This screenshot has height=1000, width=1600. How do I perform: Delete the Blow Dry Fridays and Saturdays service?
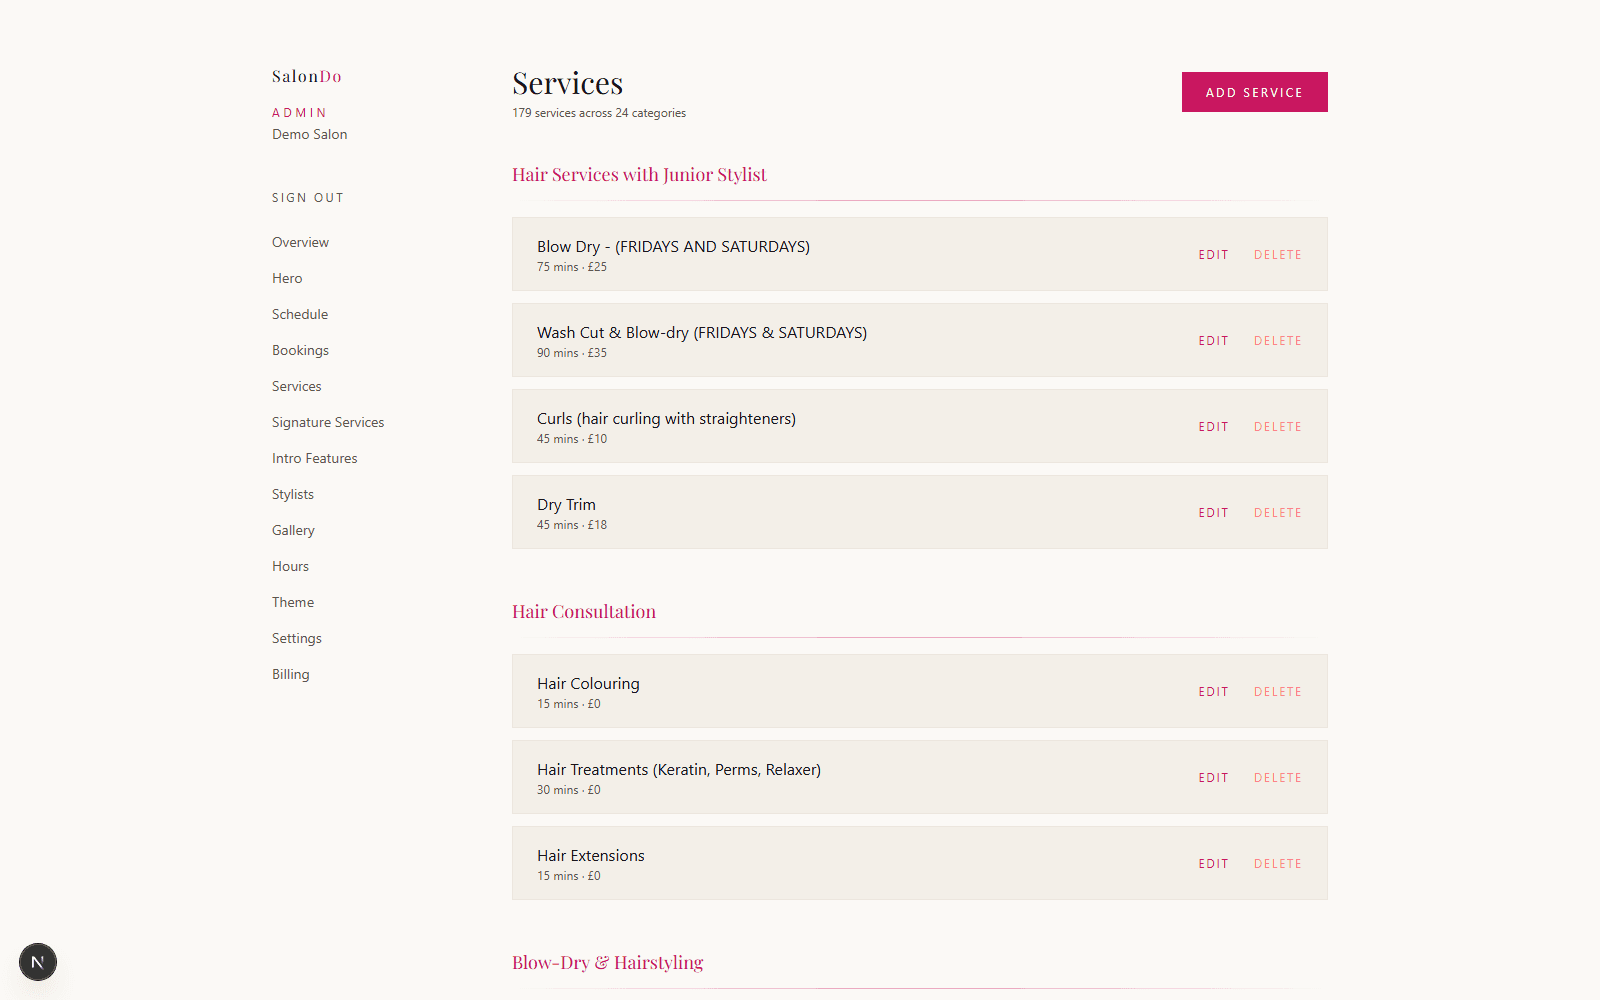click(x=1278, y=255)
